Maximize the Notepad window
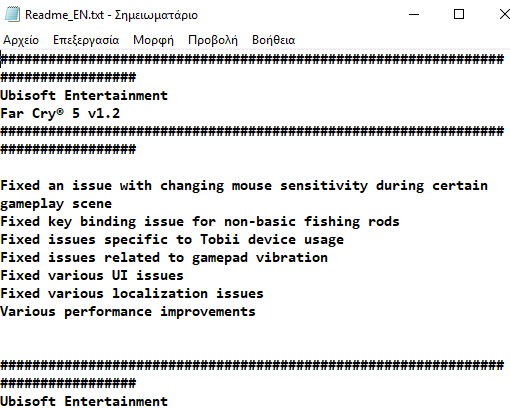The width and height of the screenshot is (510, 408). pos(459,14)
